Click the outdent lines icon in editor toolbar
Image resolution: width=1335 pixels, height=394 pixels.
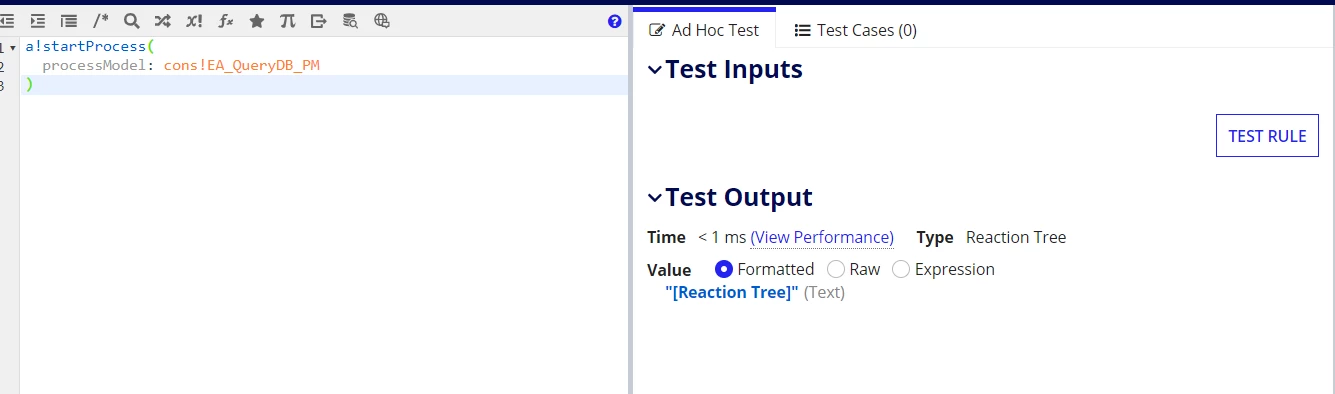click(x=7, y=21)
